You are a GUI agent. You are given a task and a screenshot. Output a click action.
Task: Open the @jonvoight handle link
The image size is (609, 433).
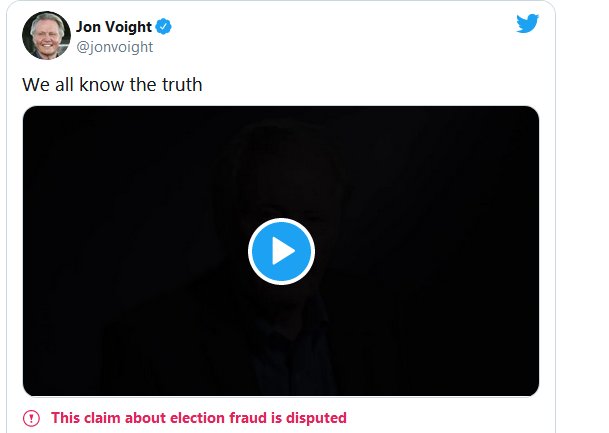tap(115, 47)
